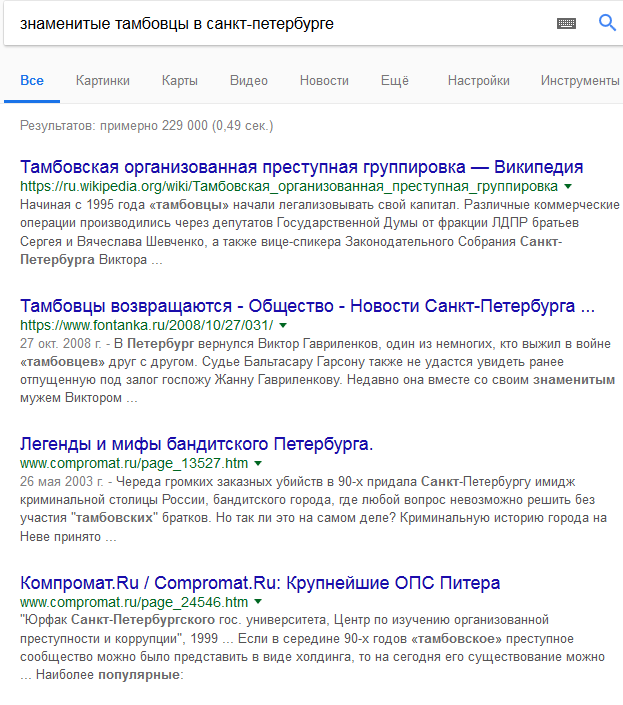Open Компромат.Ru Крупнейшие ОПС Питера result
The height and width of the screenshot is (705, 623).
[x=260, y=583]
